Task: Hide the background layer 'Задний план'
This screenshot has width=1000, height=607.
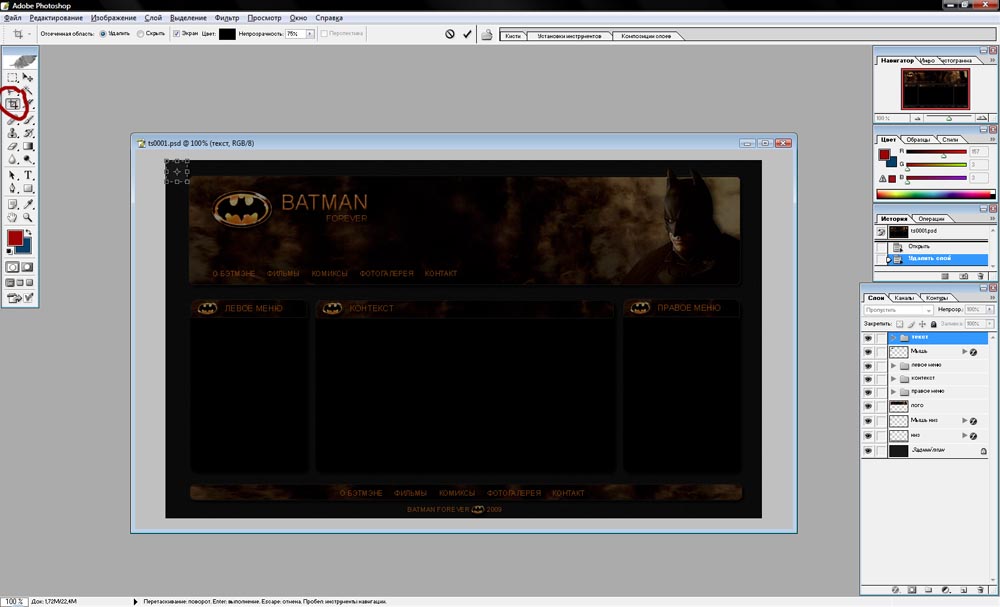Action: (x=868, y=451)
